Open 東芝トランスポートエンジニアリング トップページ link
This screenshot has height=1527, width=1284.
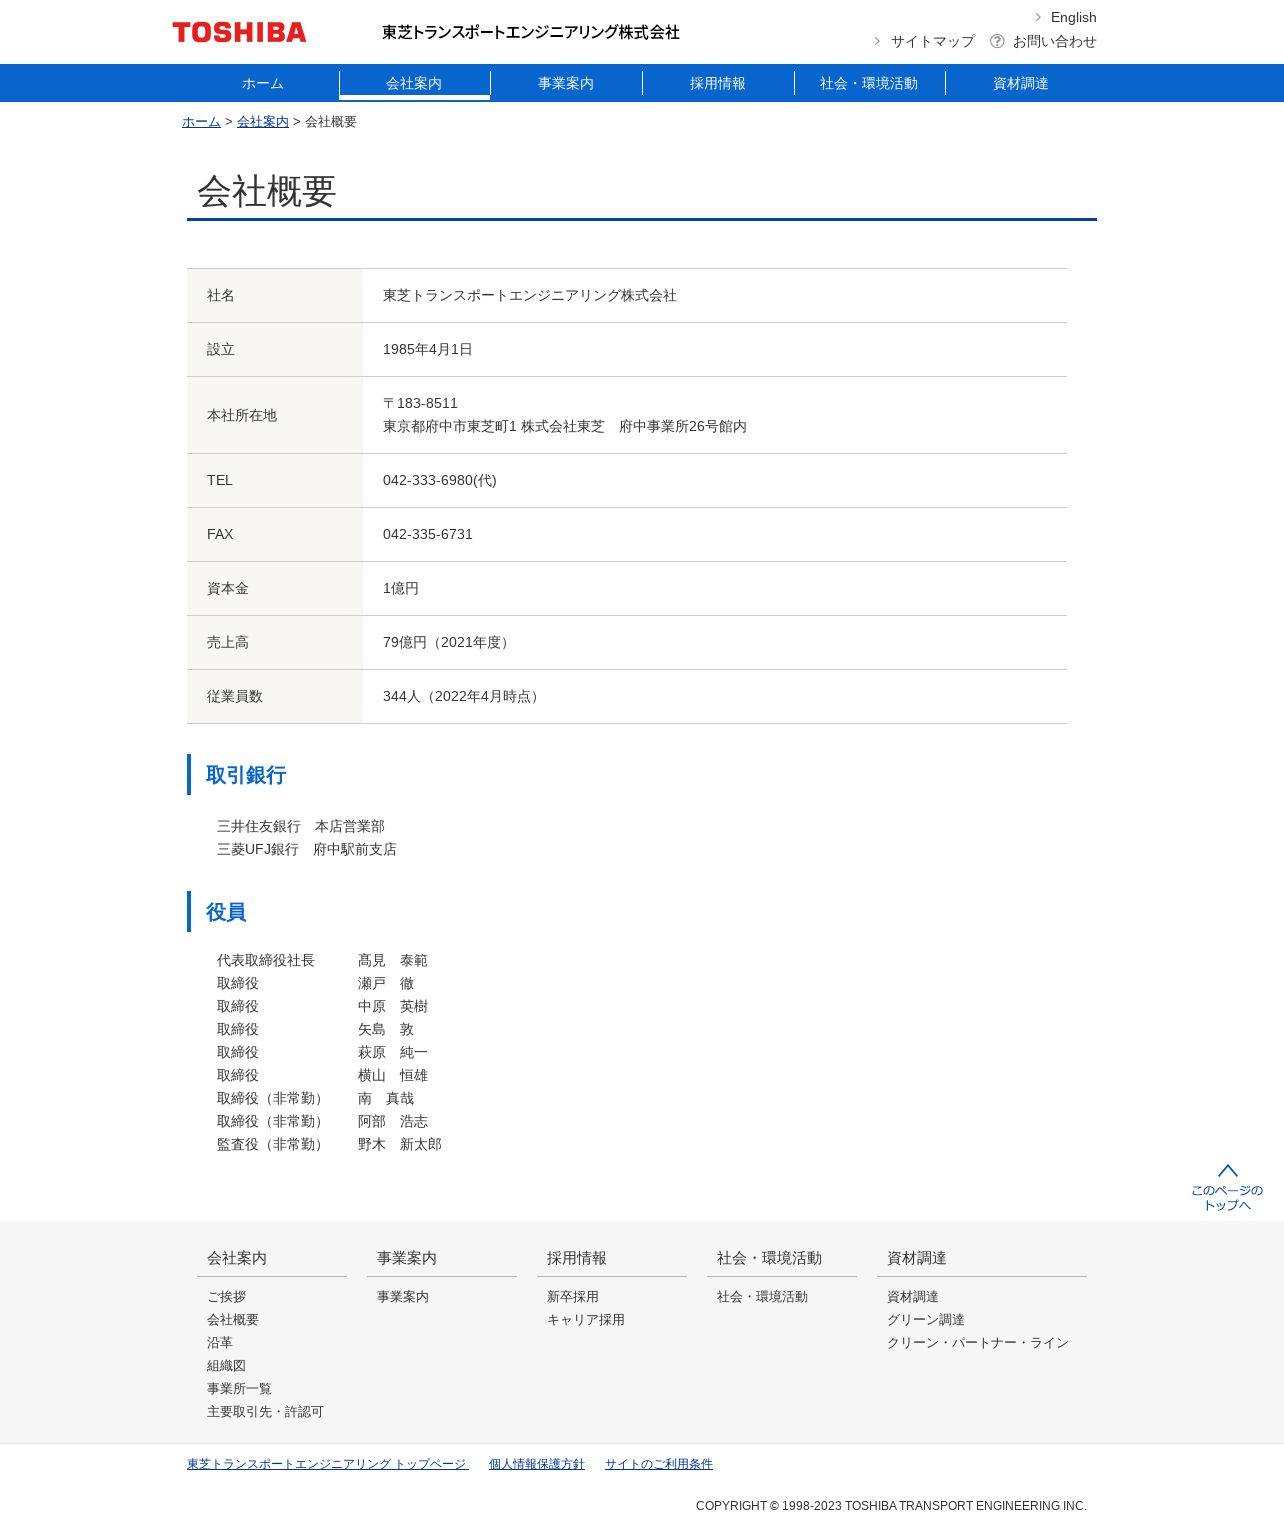tap(328, 1464)
